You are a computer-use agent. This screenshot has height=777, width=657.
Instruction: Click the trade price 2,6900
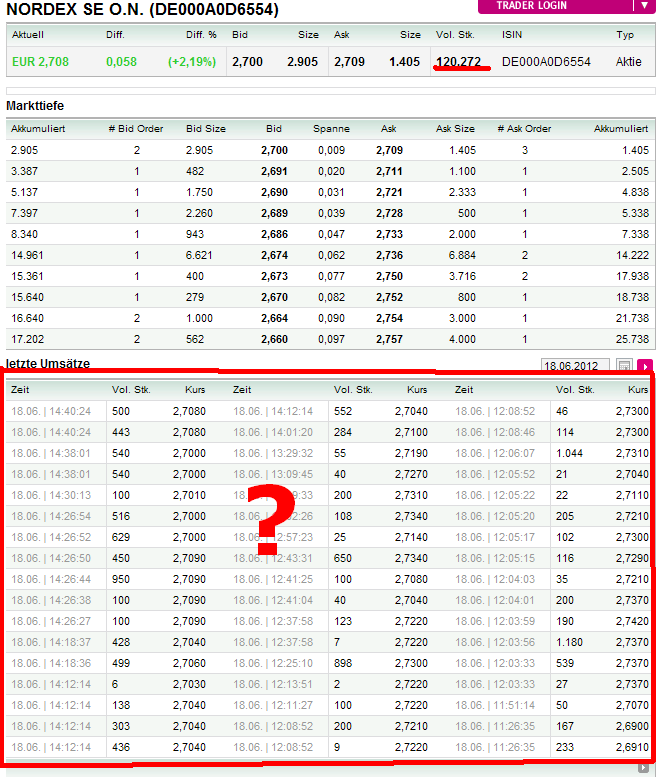pyautogui.click(x=632, y=726)
